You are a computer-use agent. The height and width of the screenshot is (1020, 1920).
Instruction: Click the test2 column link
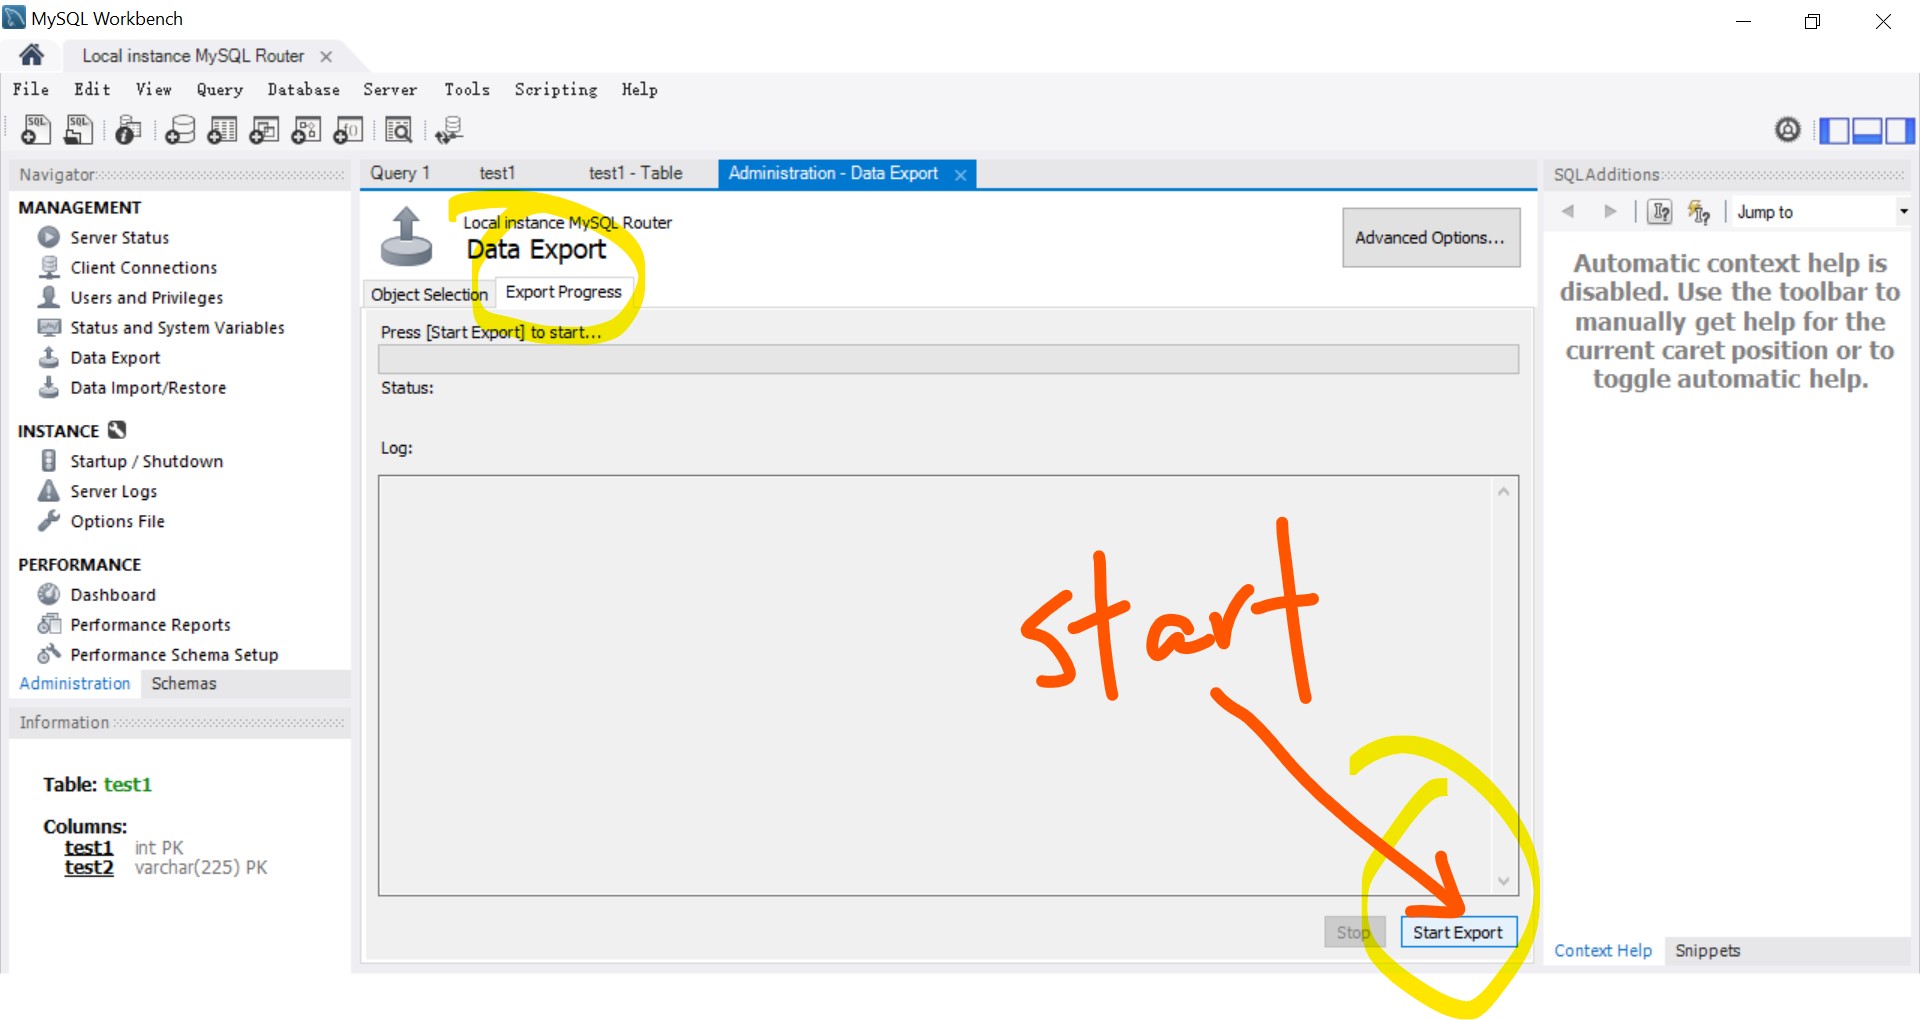(x=89, y=867)
